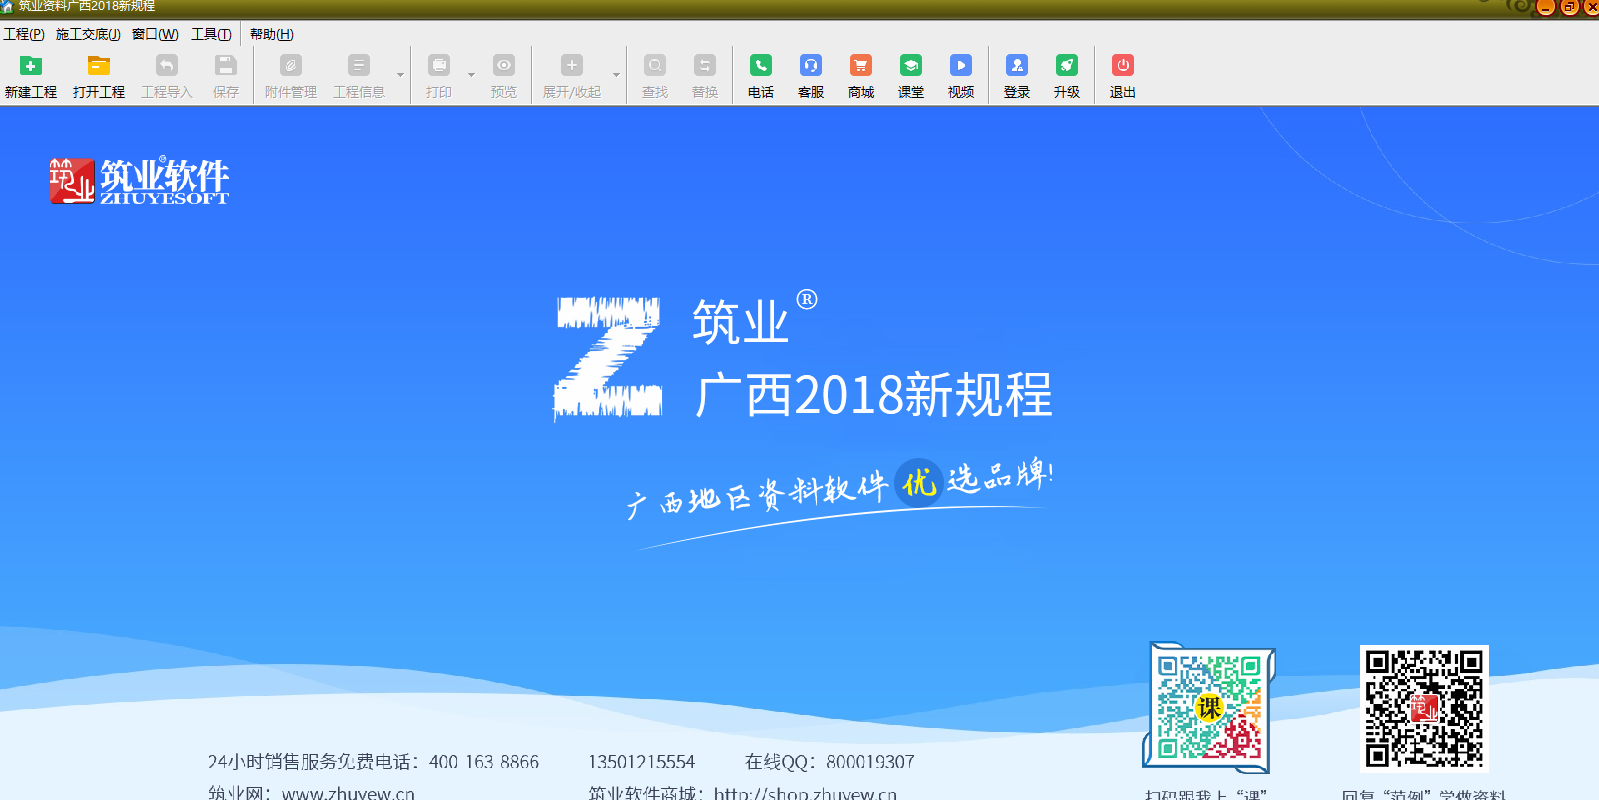
Task: Click the black-and-white 筑业 QR code
Action: (x=1424, y=707)
